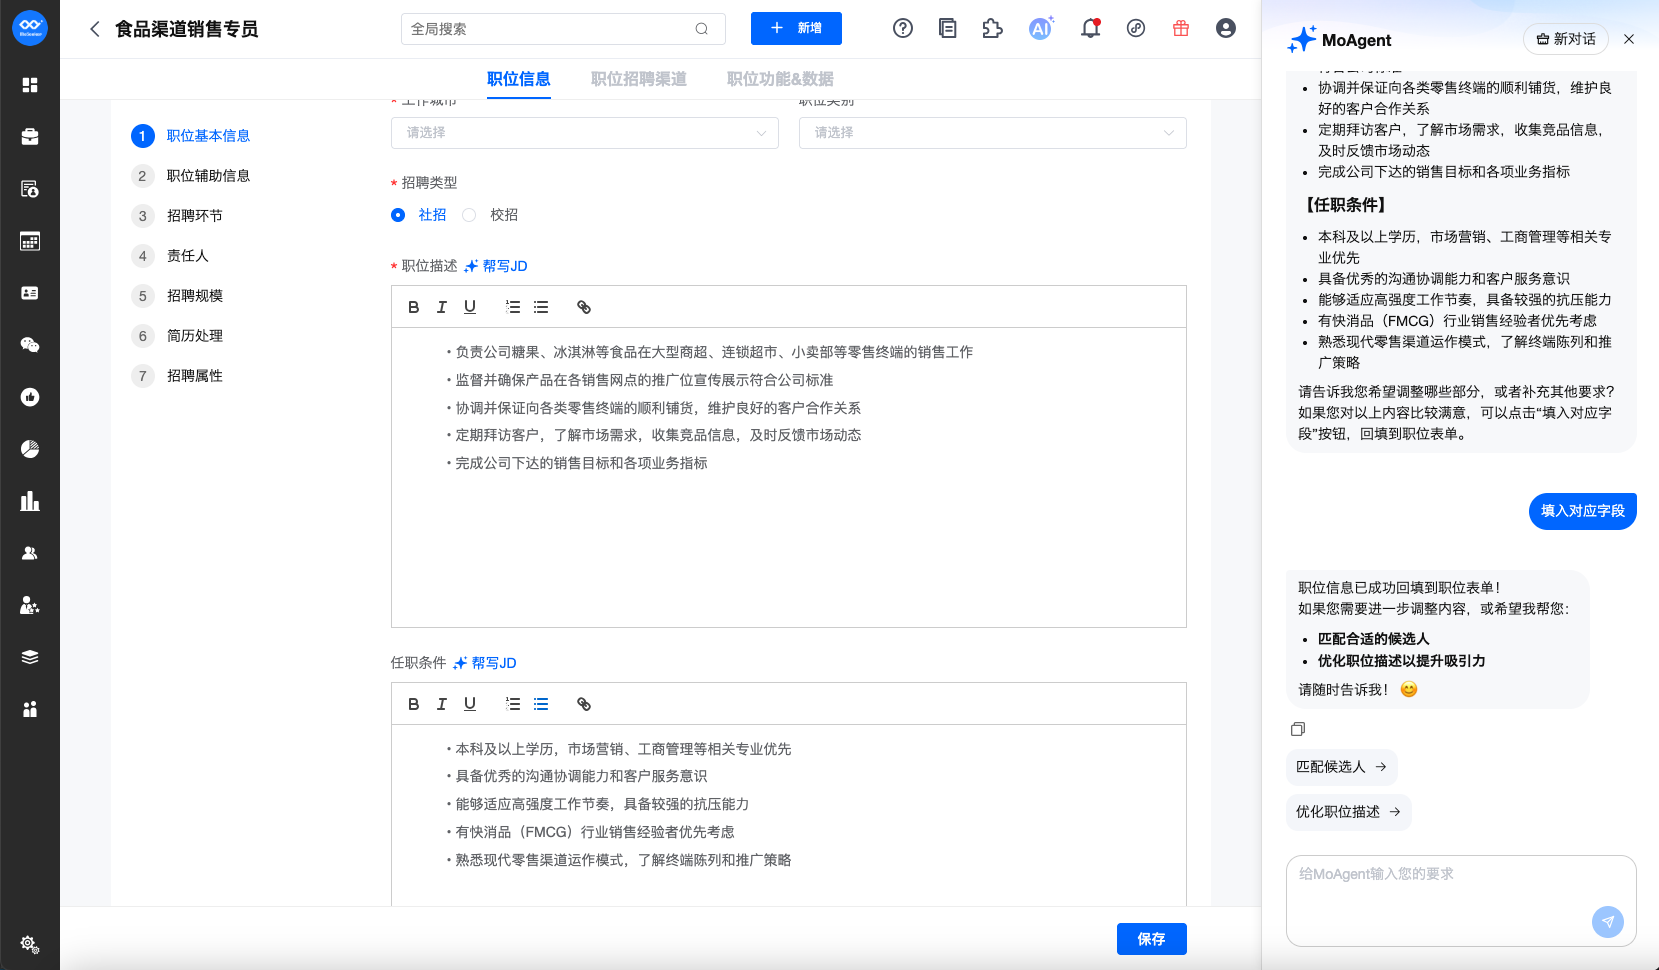The width and height of the screenshot is (1659, 970).
Task: Click the 填入对应字段 bubble
Action: 1583,511
